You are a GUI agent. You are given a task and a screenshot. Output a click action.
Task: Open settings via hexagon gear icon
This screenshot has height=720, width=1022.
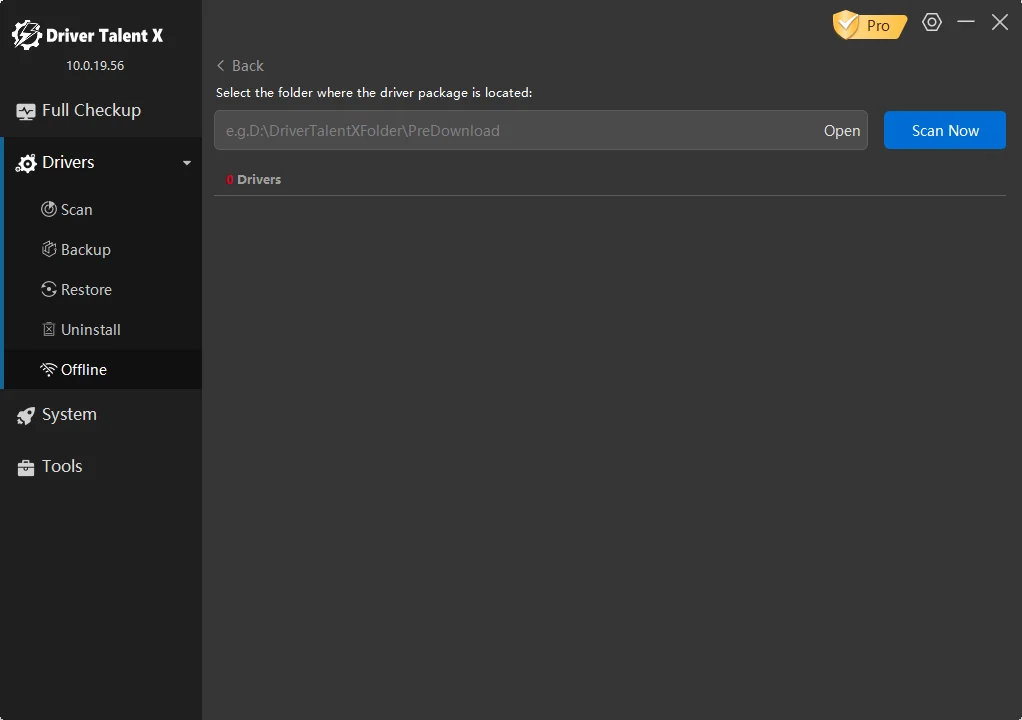click(x=932, y=22)
